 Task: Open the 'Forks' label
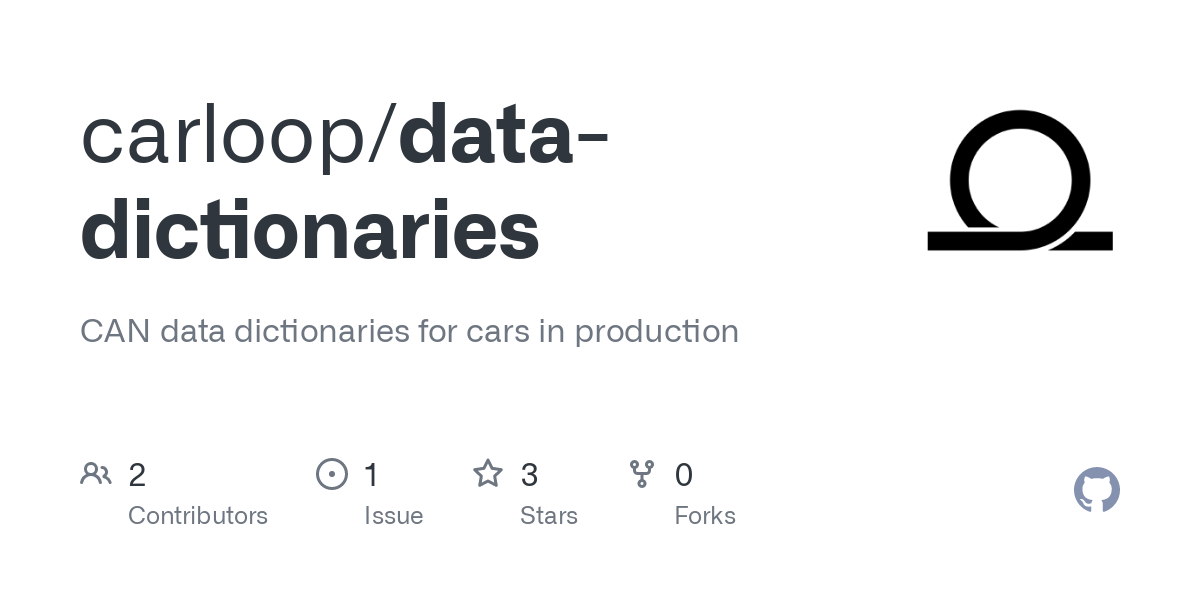[705, 516]
